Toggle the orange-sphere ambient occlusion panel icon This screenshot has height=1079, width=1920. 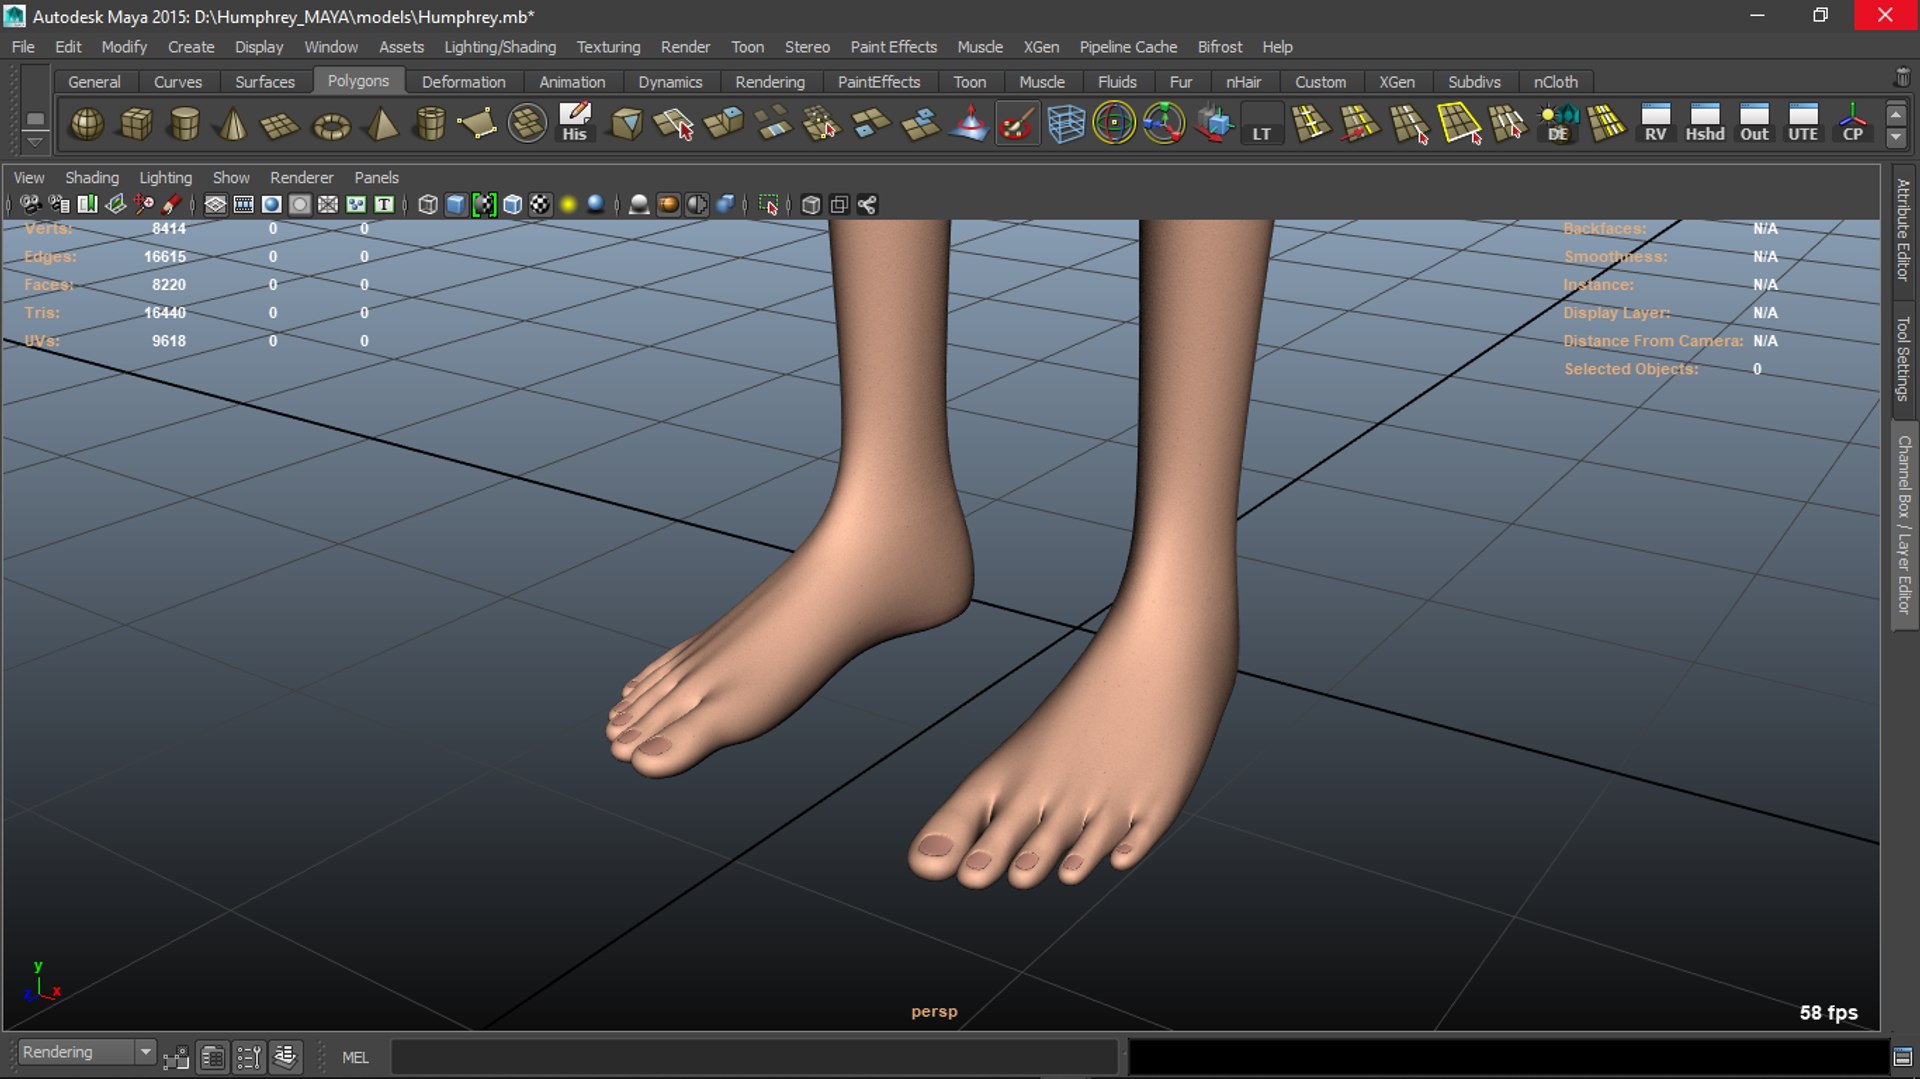(668, 205)
